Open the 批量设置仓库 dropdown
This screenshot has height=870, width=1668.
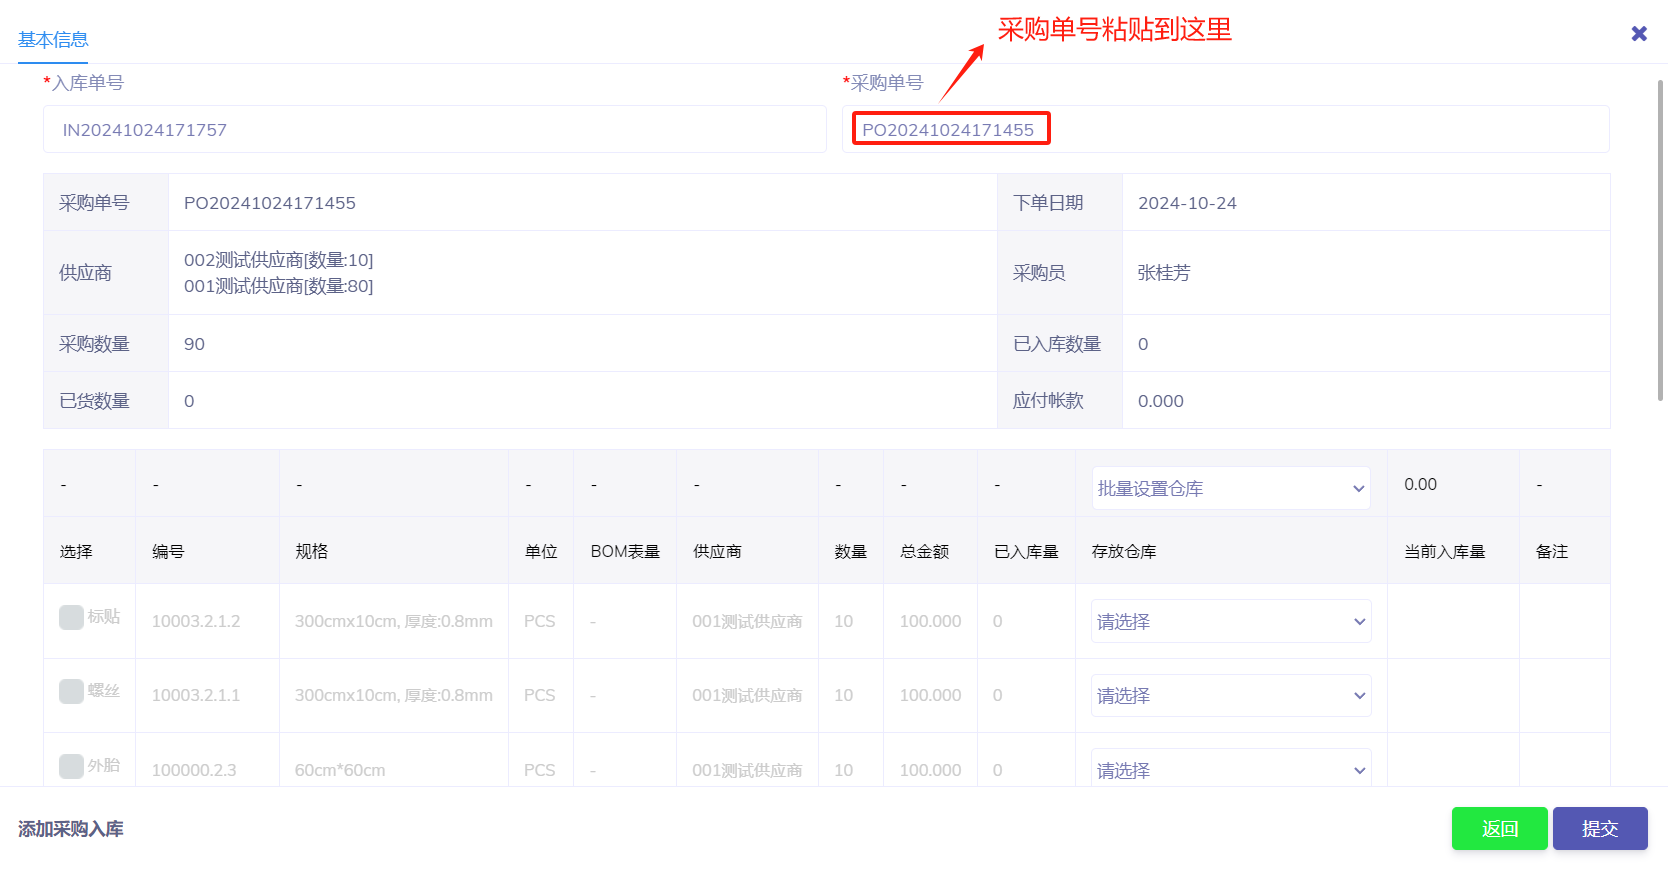click(x=1230, y=489)
